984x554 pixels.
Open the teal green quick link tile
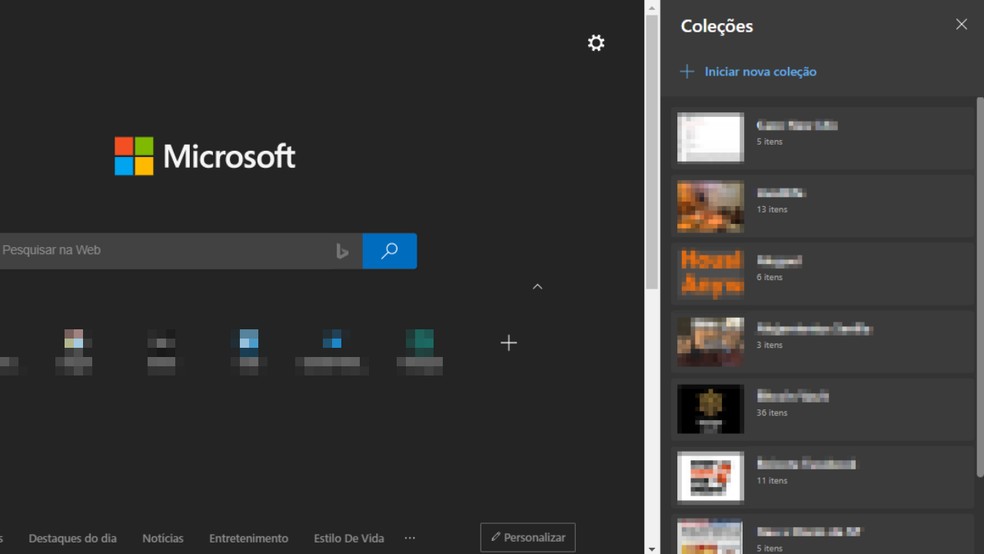(420, 351)
